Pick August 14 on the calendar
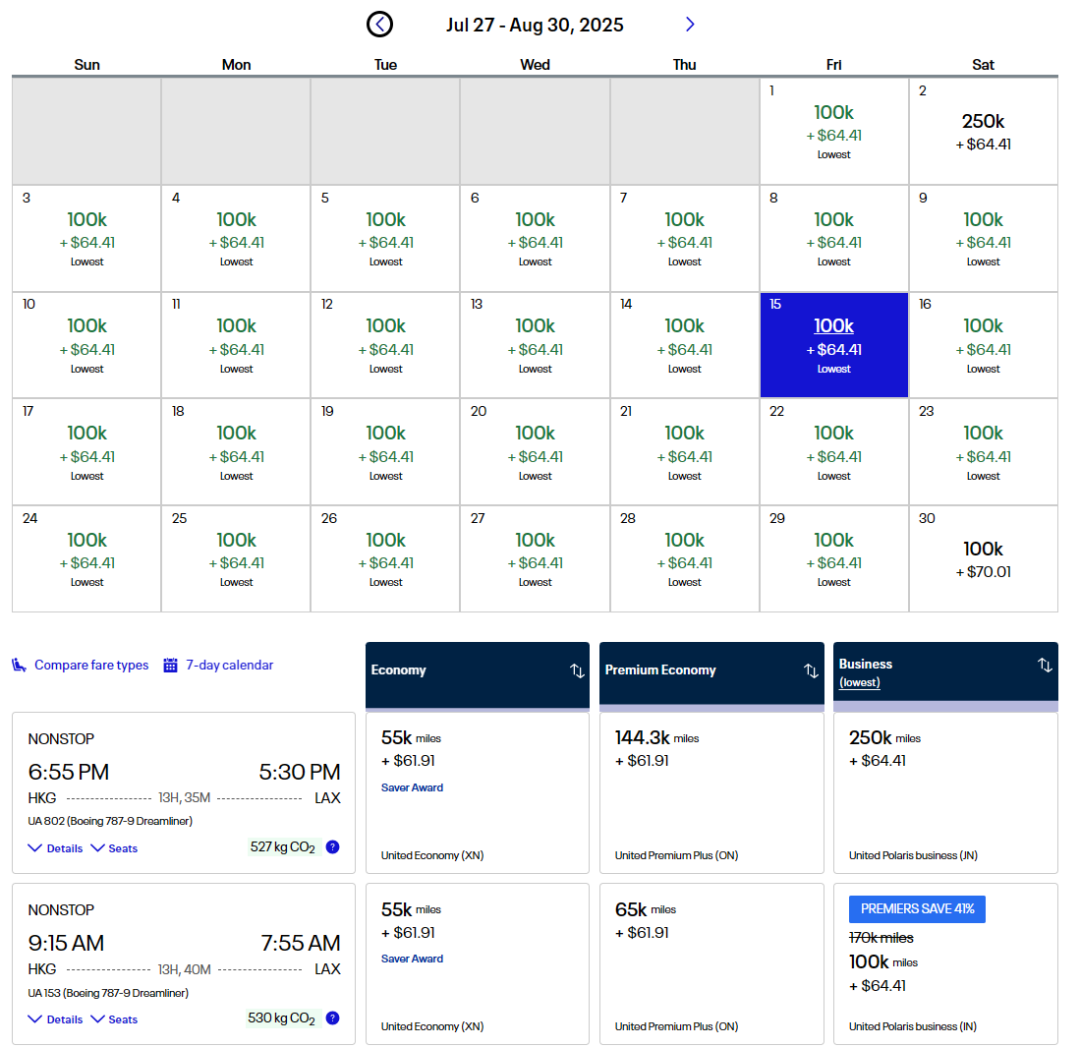The width and height of the screenshot is (1080, 1047). [x=685, y=345]
